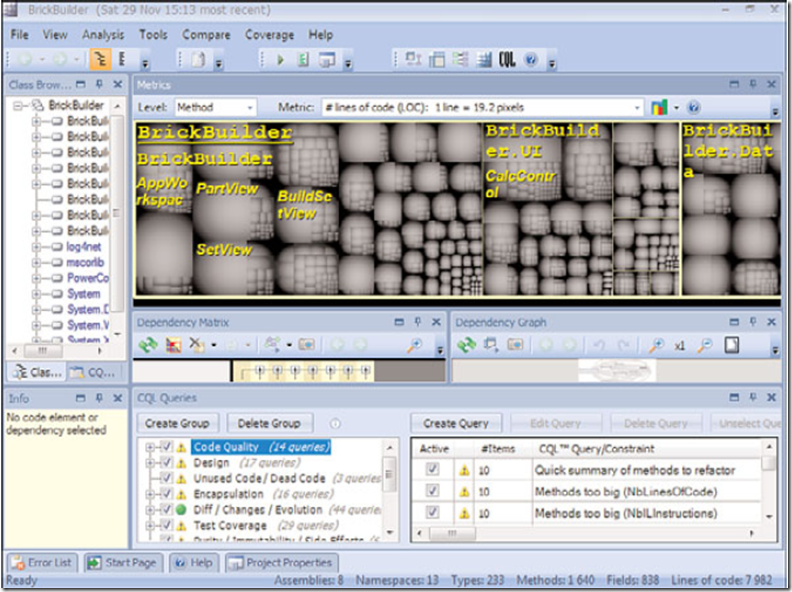The height and width of the screenshot is (592, 792).
Task: Open the Metric dropdown for lines of code
Action: pos(483,107)
